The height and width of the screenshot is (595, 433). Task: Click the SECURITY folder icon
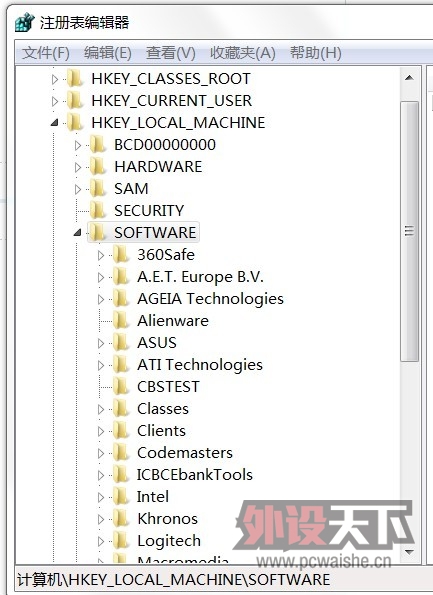point(98,210)
